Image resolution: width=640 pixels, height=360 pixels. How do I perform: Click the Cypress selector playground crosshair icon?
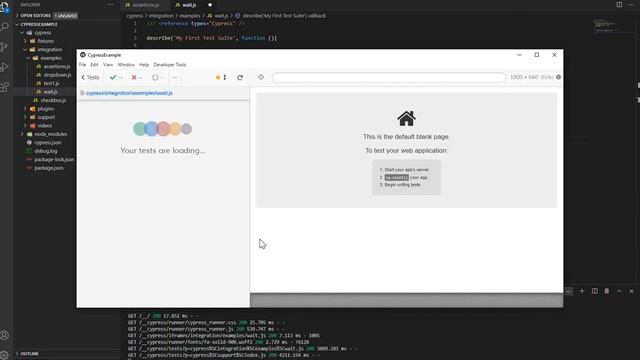(261, 77)
